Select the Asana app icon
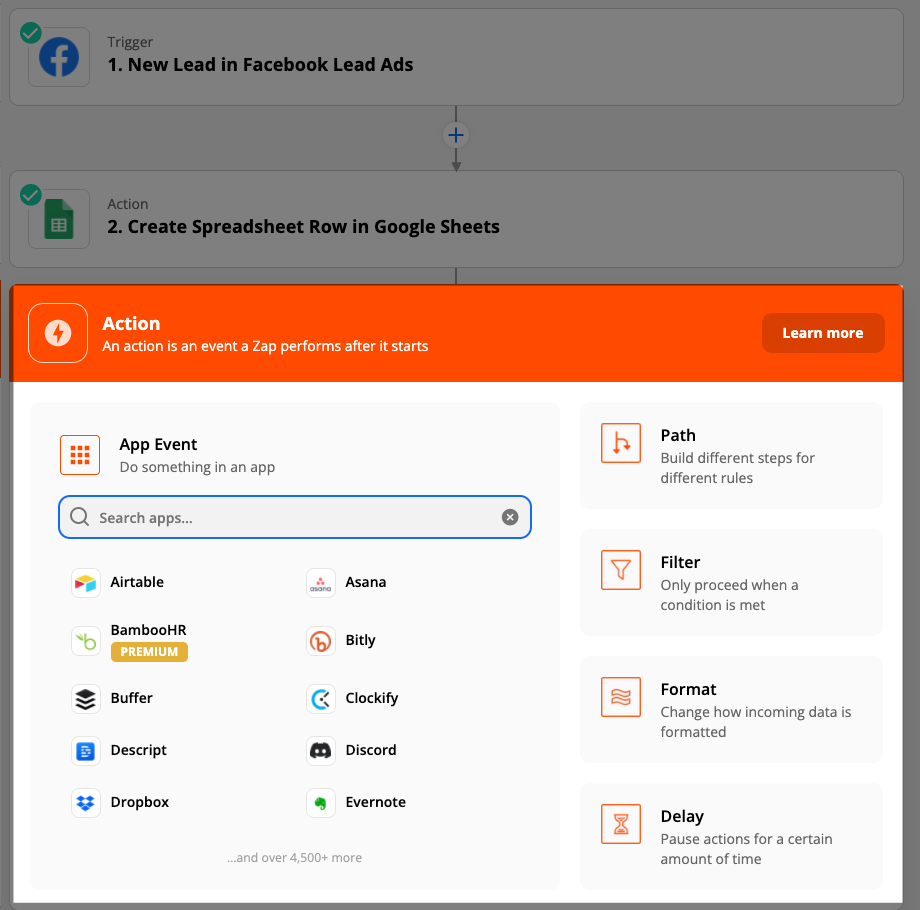Viewport: 920px width, 910px height. [x=321, y=583]
